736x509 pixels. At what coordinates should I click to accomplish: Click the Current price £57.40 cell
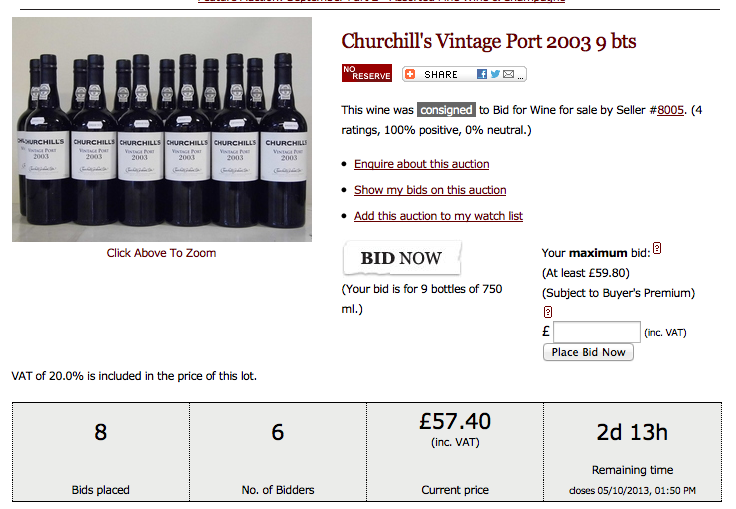455,451
